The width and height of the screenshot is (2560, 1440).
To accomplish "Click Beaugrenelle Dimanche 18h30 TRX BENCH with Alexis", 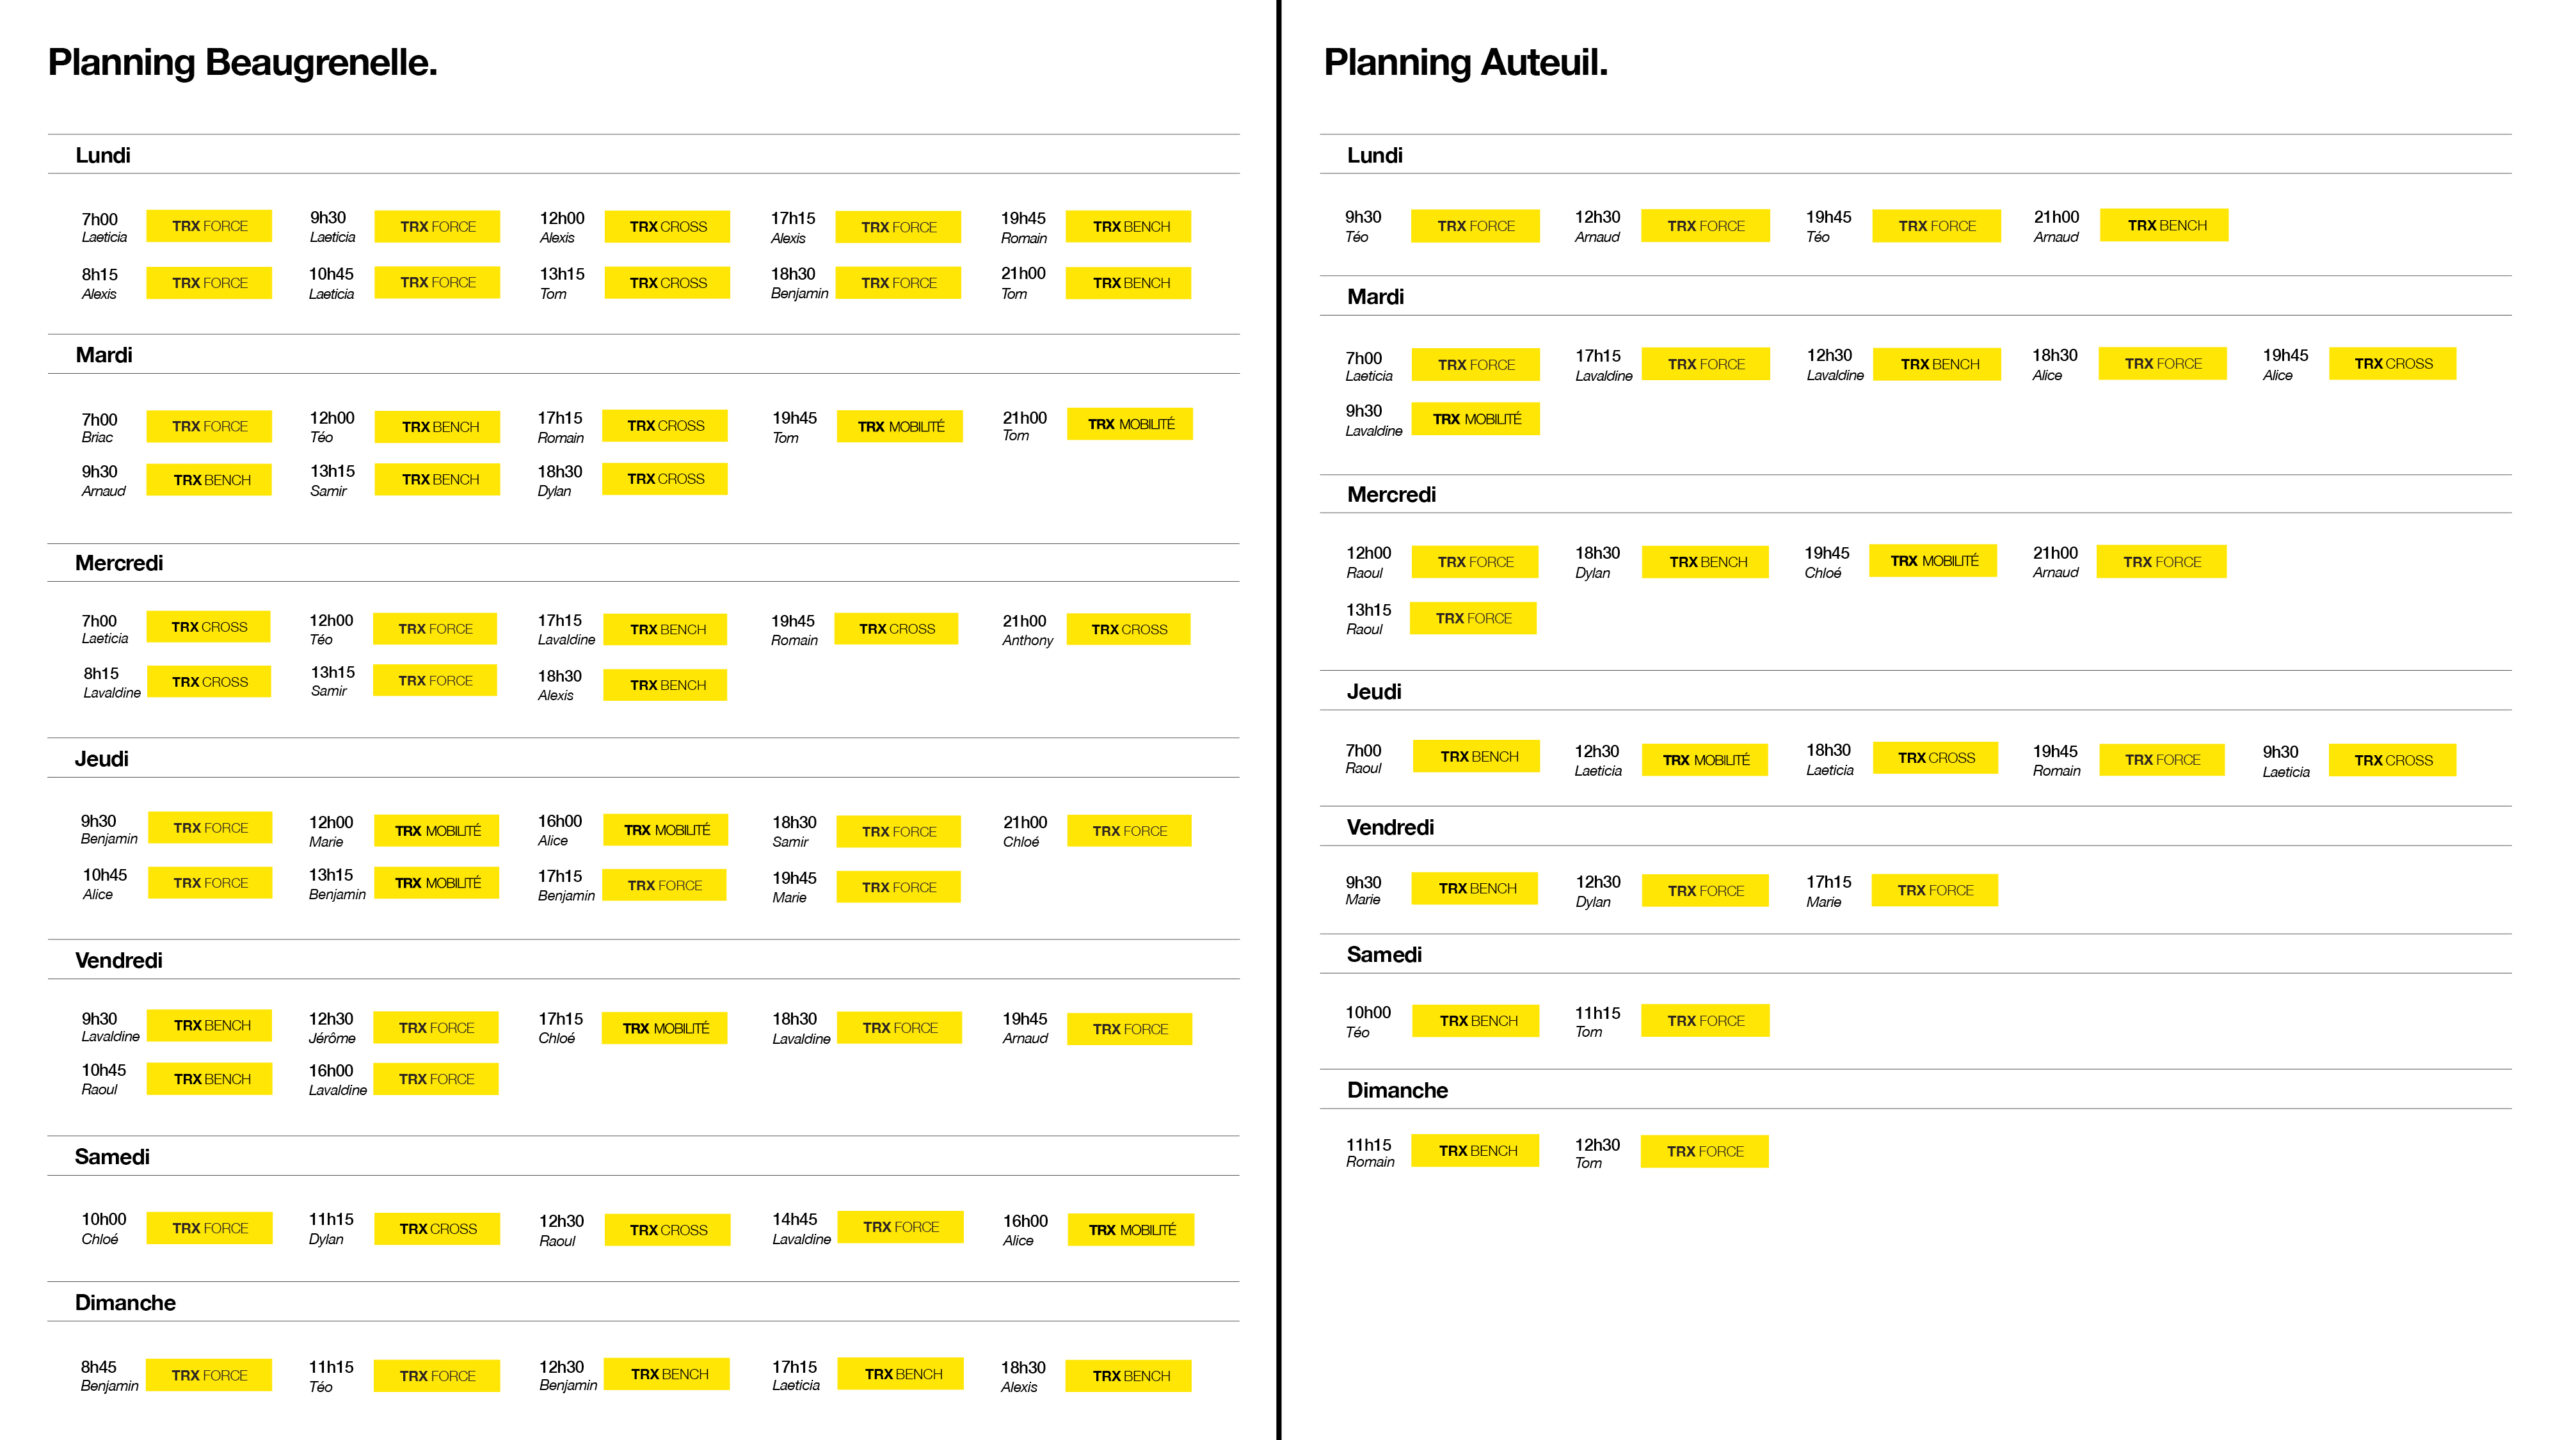I will [x=1129, y=1376].
